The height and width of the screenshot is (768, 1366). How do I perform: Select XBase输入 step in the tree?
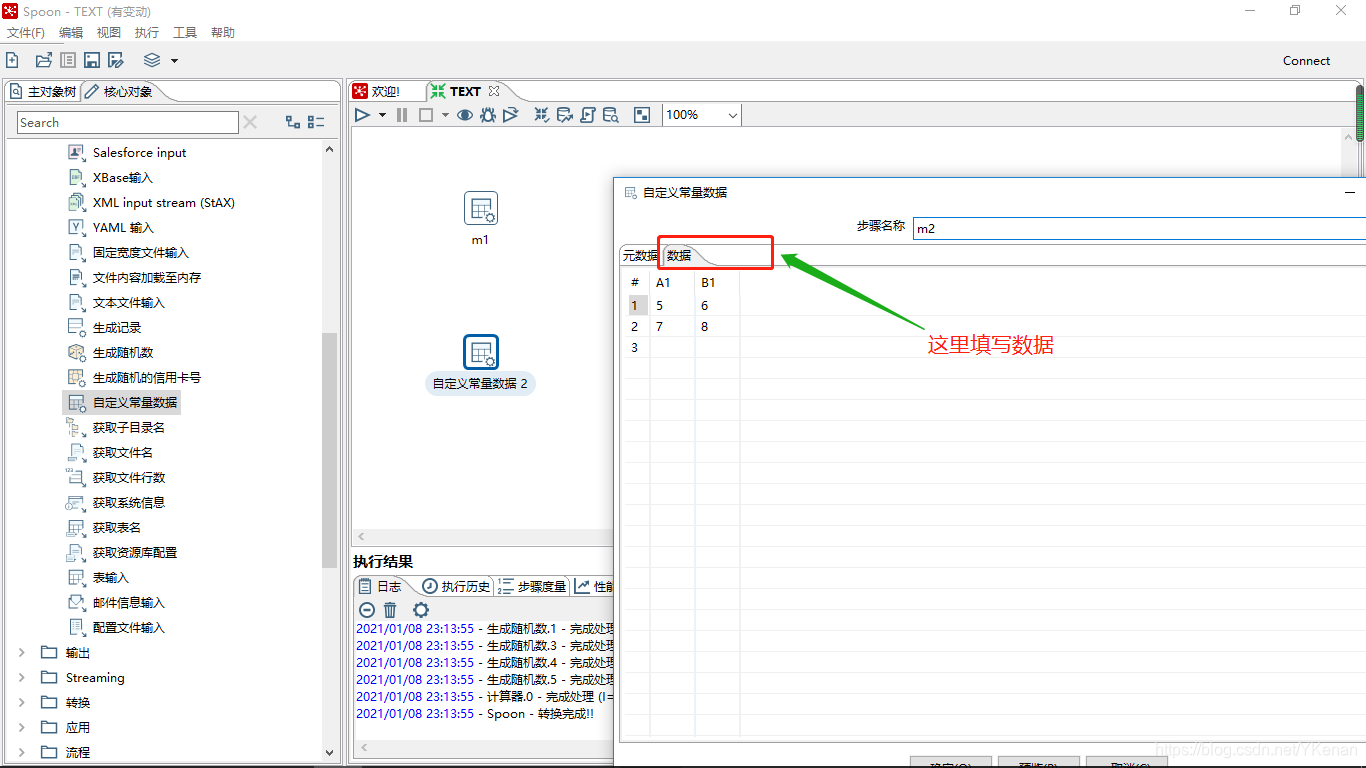point(123,177)
